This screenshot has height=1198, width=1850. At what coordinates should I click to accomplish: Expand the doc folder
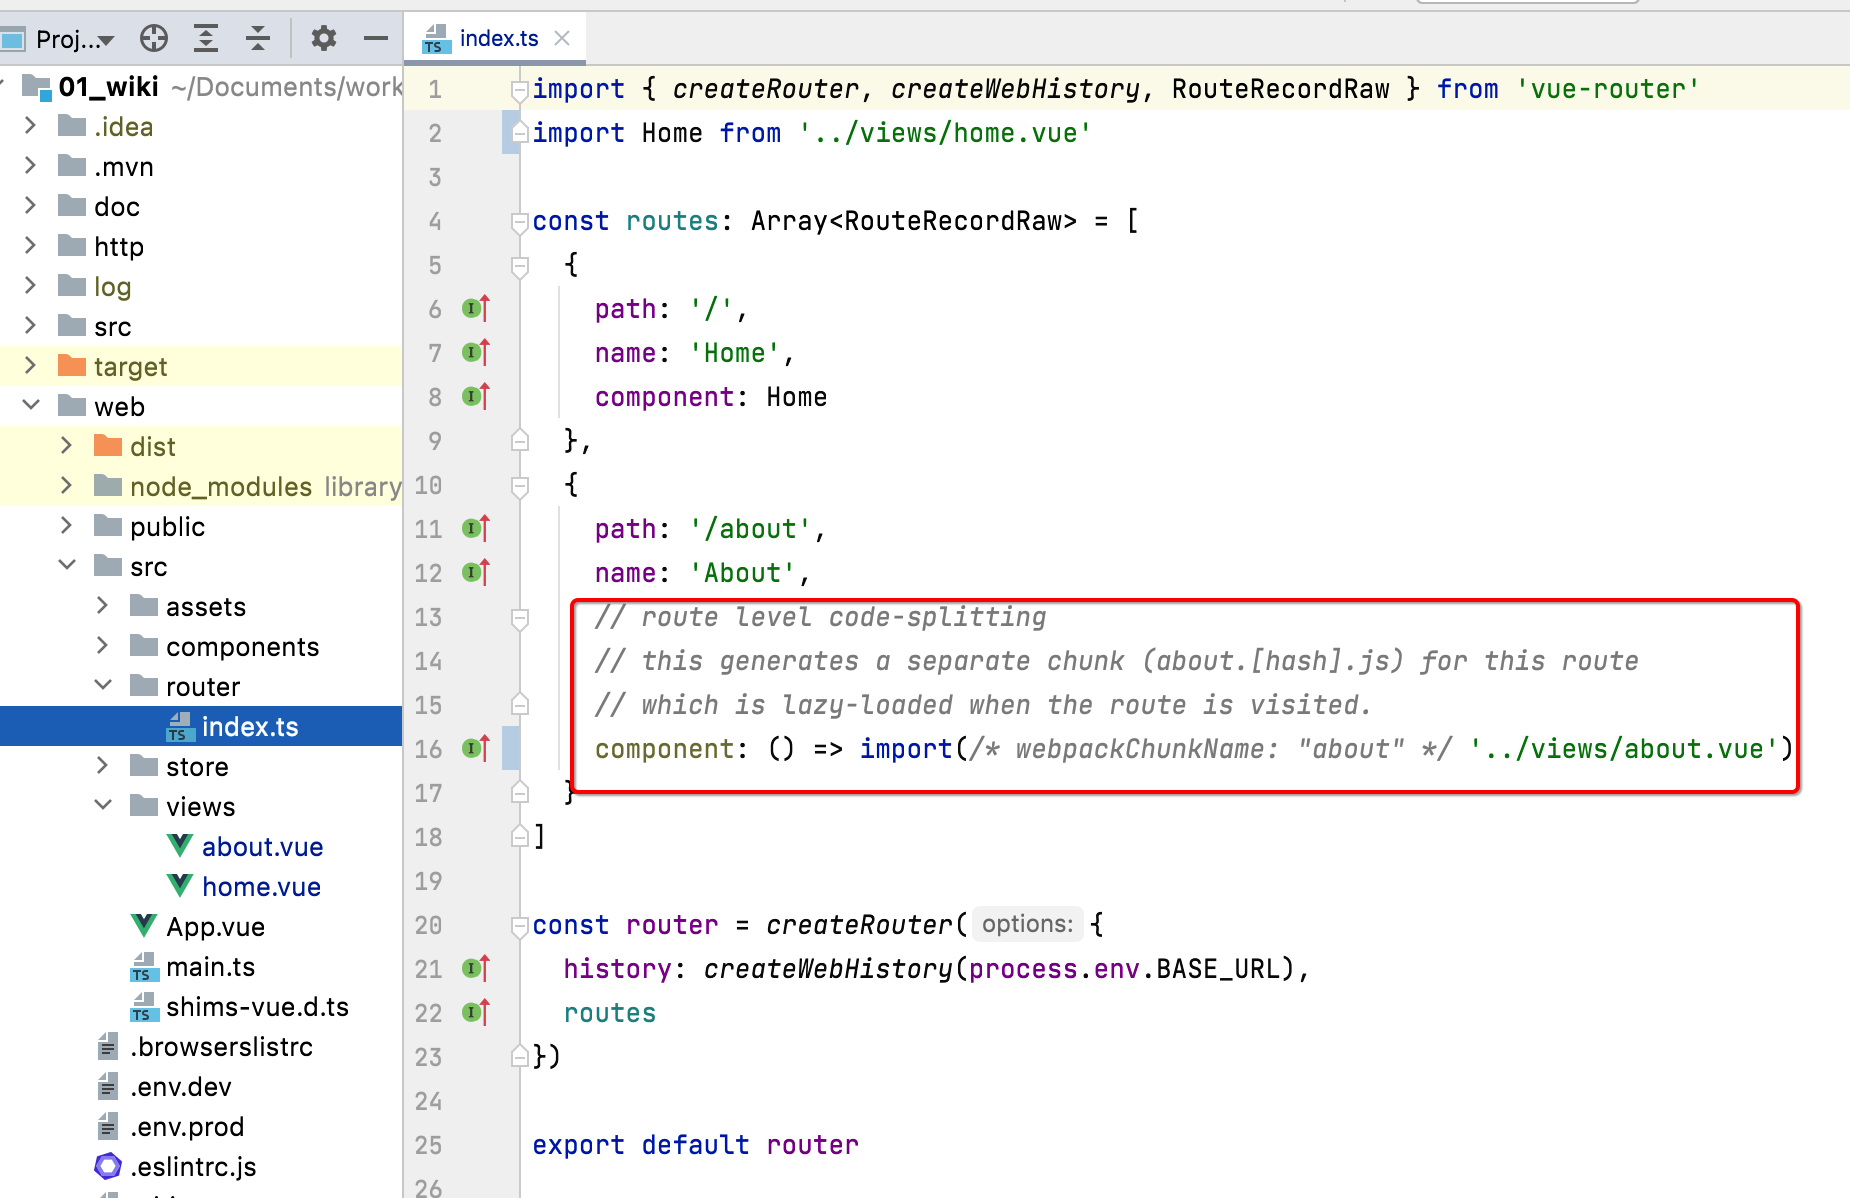coord(30,206)
